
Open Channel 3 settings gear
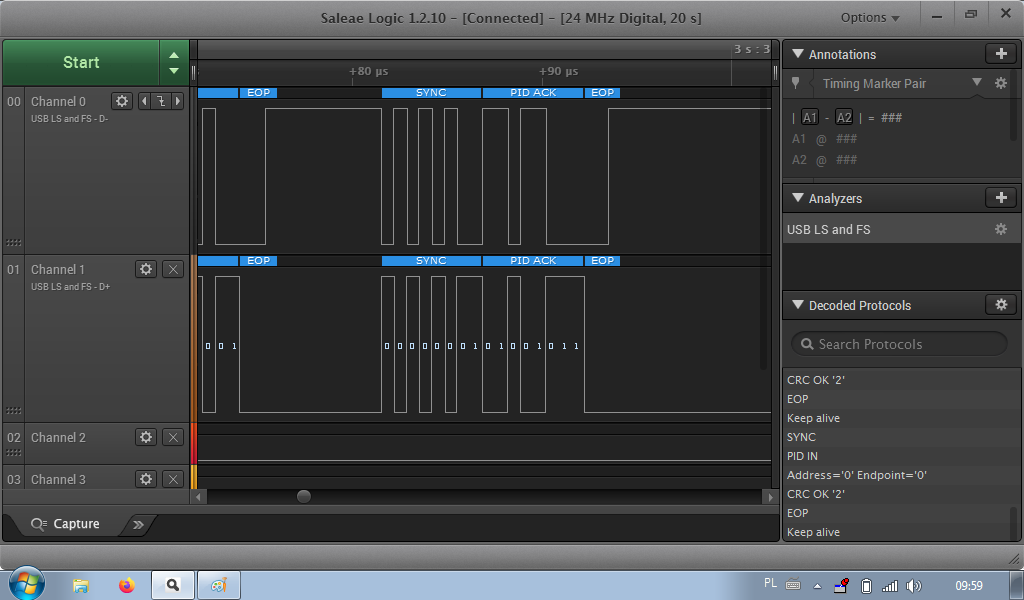(146, 479)
